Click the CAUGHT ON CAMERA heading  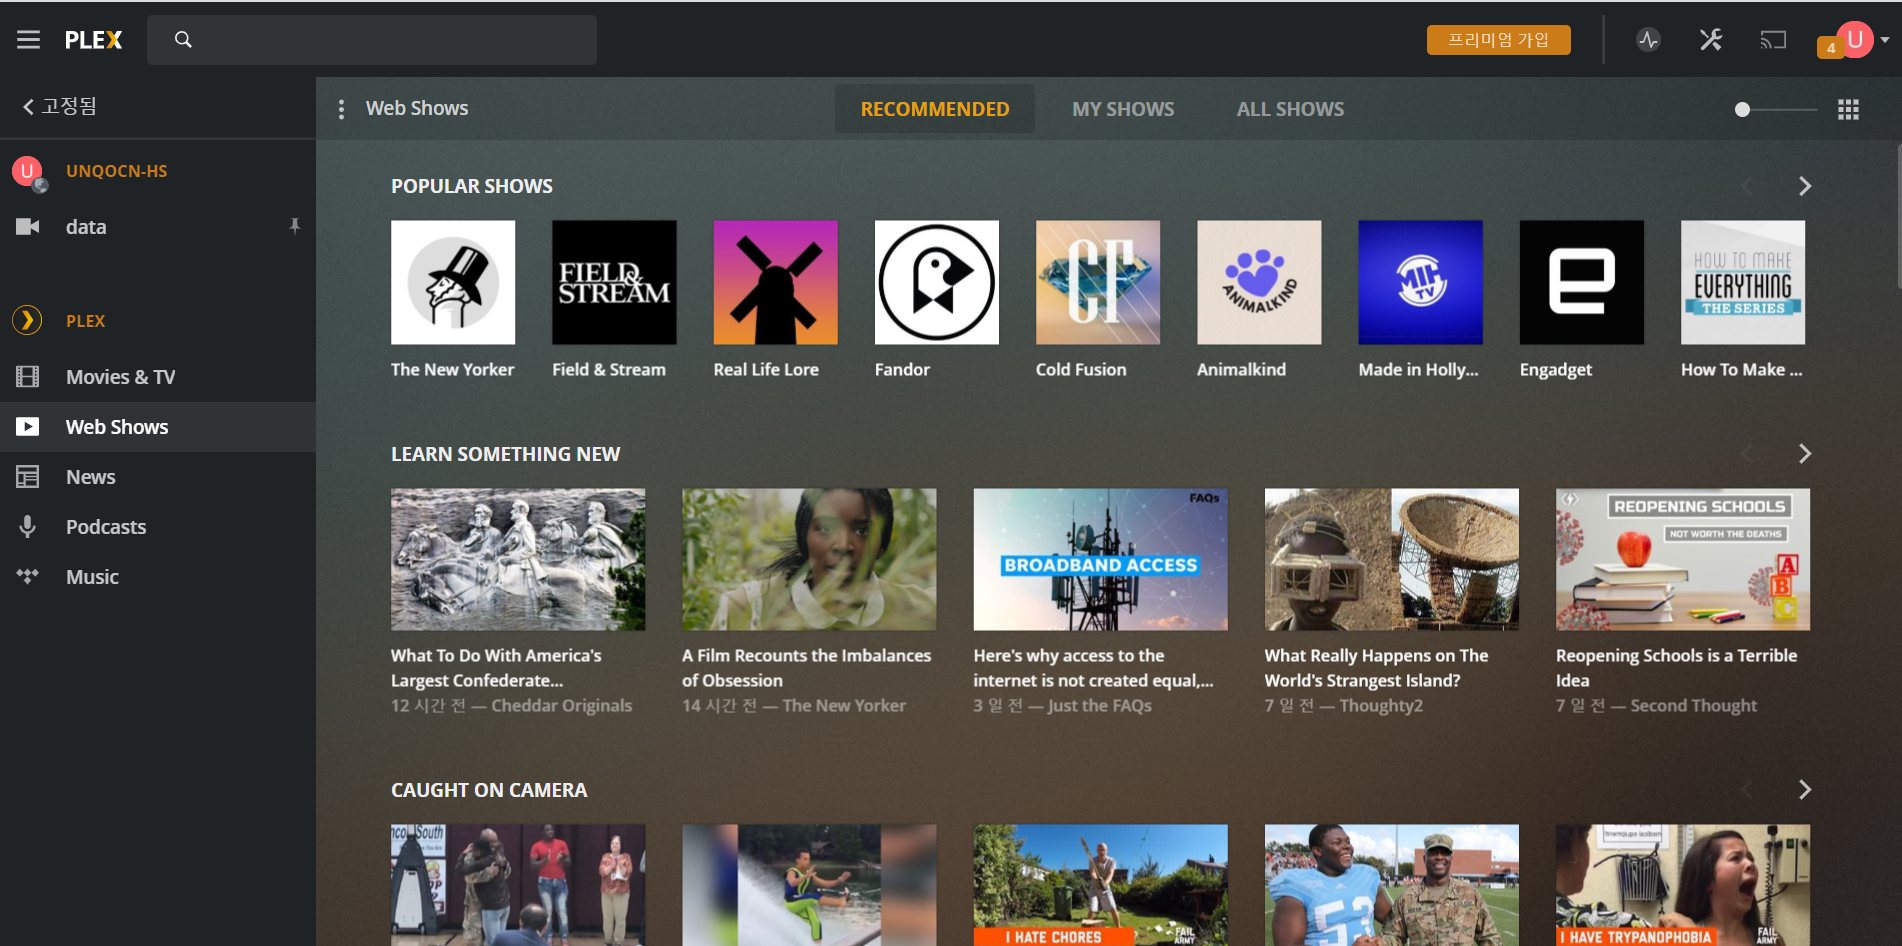coord(489,790)
